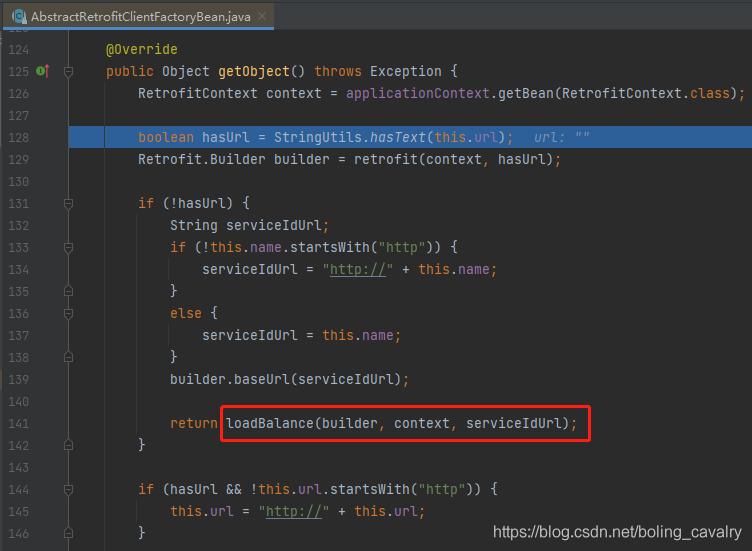This screenshot has height=551, width=752.
Task: Click the "http://" link on line 134
Action: [x=358, y=270]
